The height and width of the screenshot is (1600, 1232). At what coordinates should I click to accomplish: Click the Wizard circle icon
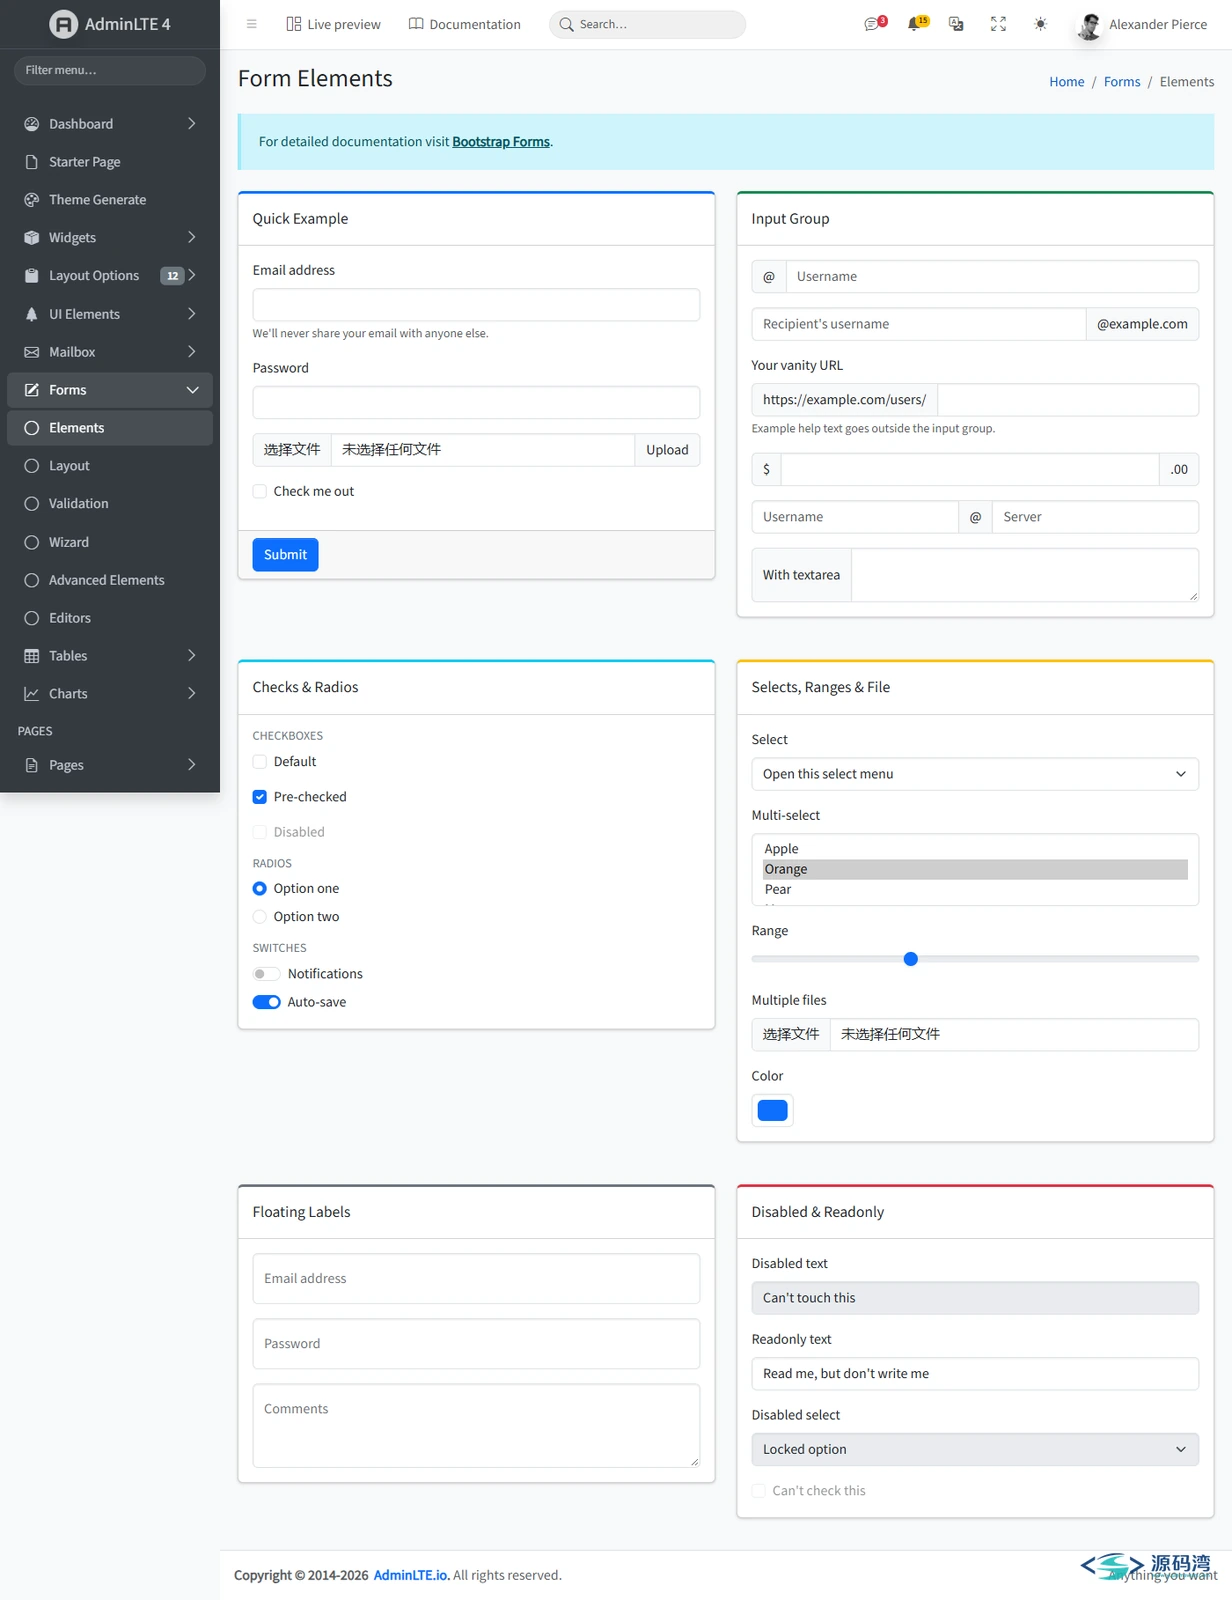32,542
